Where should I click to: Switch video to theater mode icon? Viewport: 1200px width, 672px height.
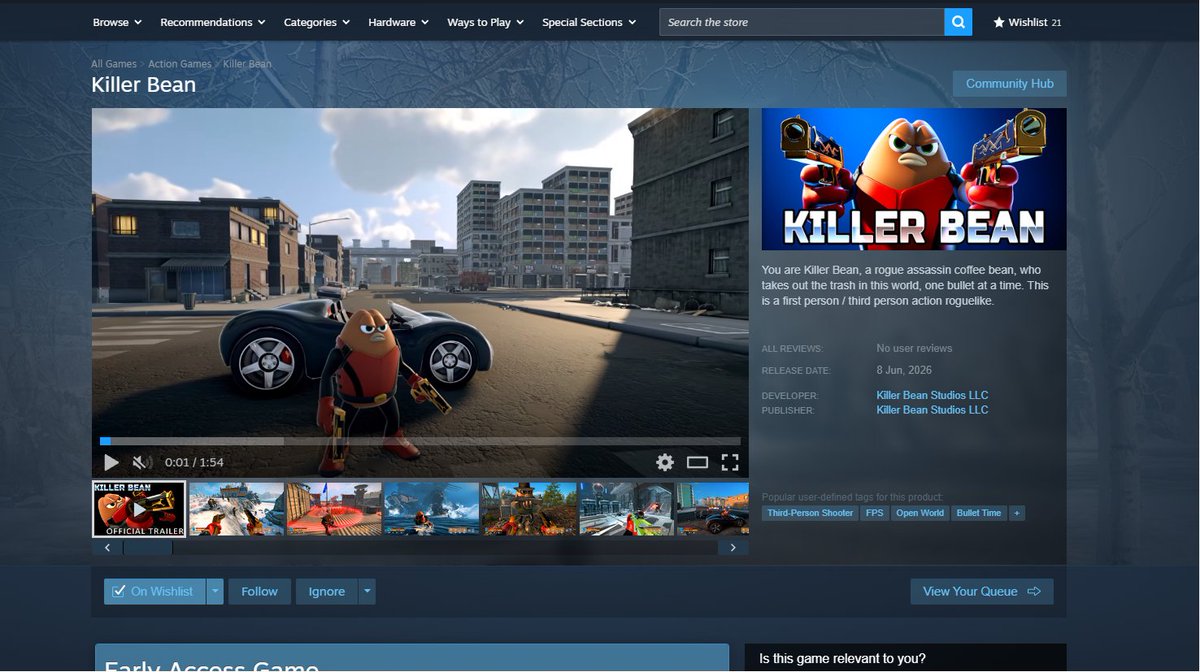(697, 462)
